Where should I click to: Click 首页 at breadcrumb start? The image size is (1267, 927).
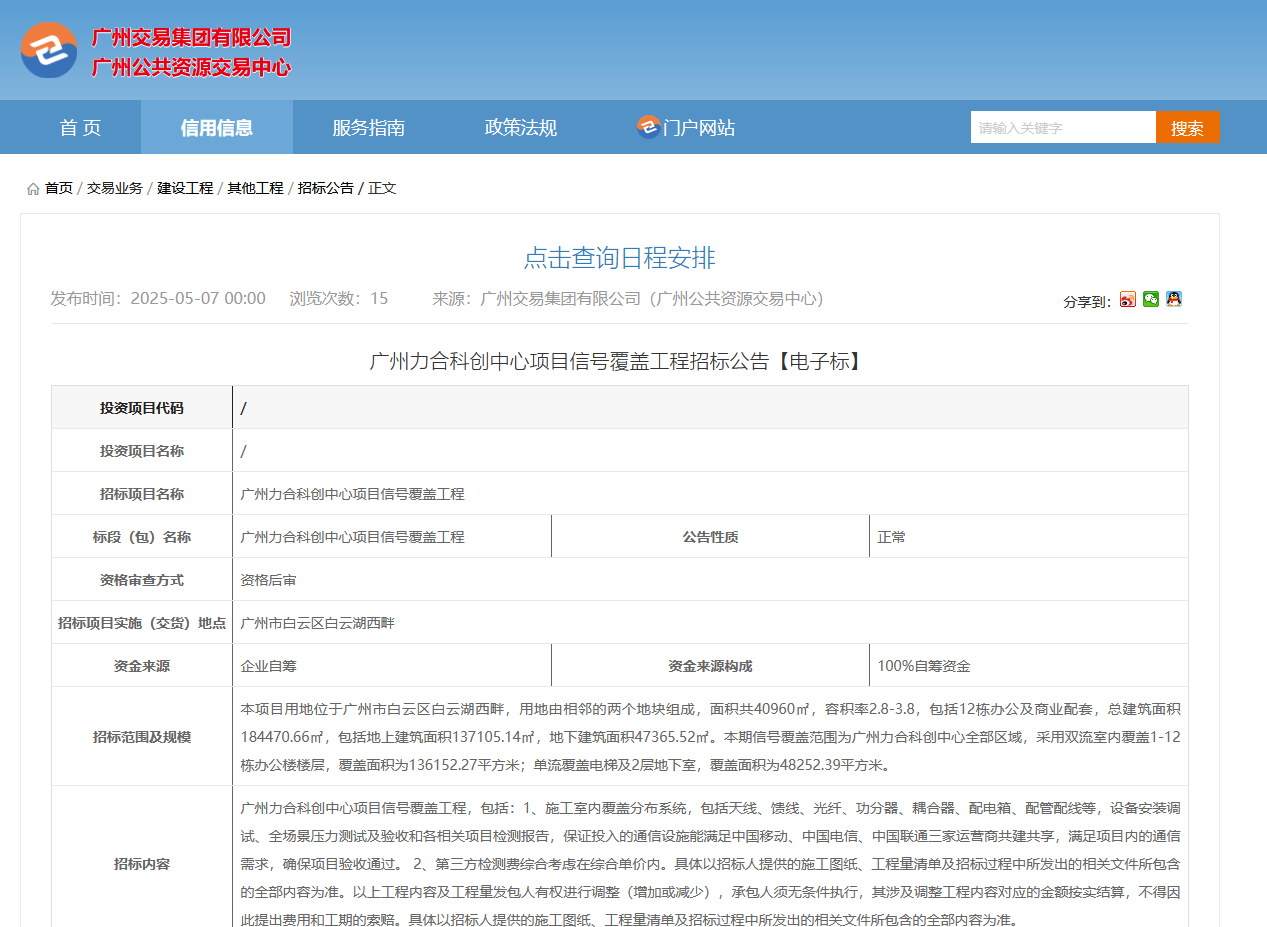[57, 187]
